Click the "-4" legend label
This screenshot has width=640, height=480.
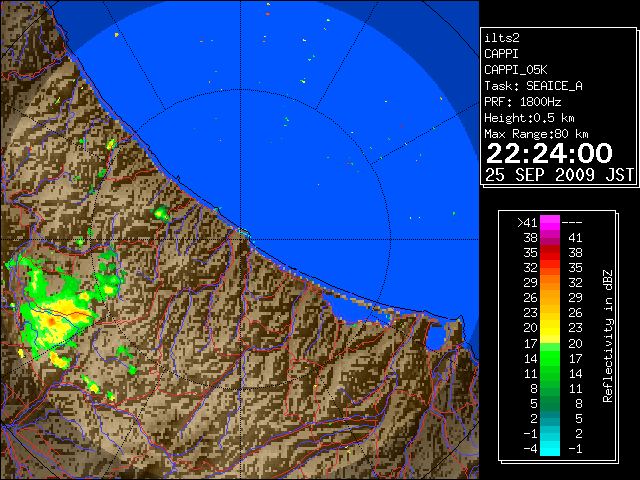pos(530,448)
